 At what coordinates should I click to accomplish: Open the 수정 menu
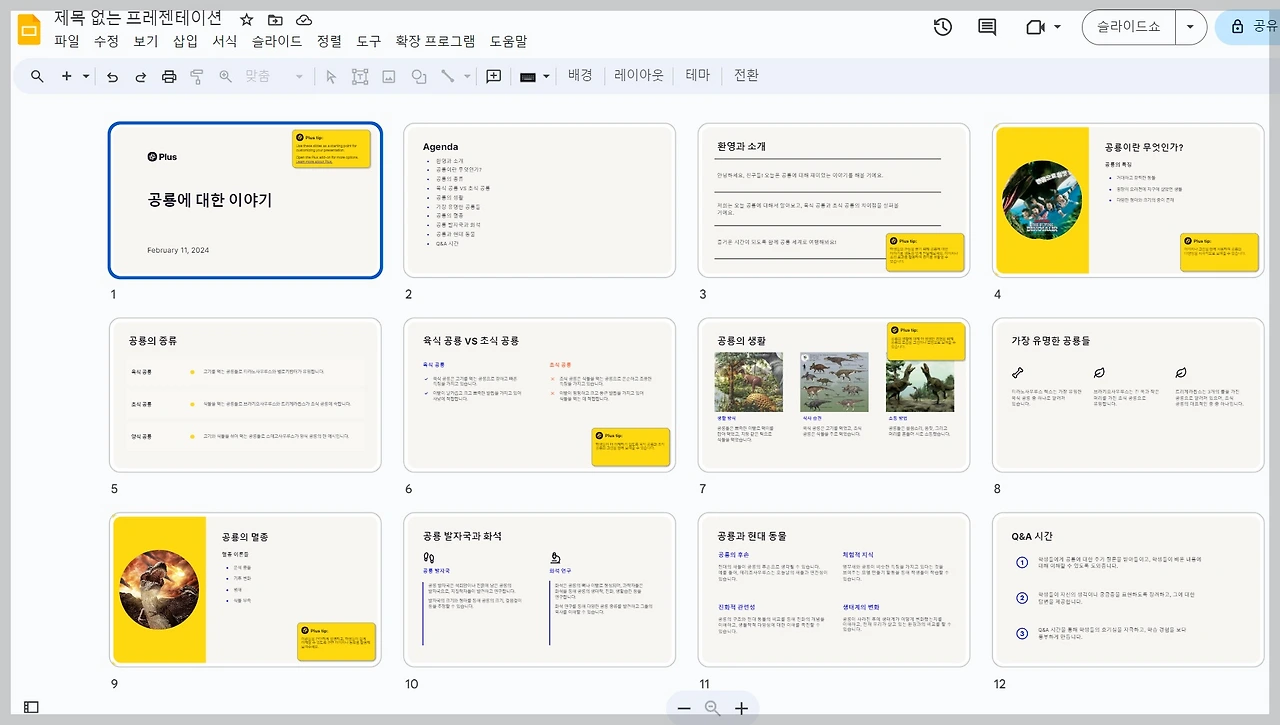(x=106, y=41)
